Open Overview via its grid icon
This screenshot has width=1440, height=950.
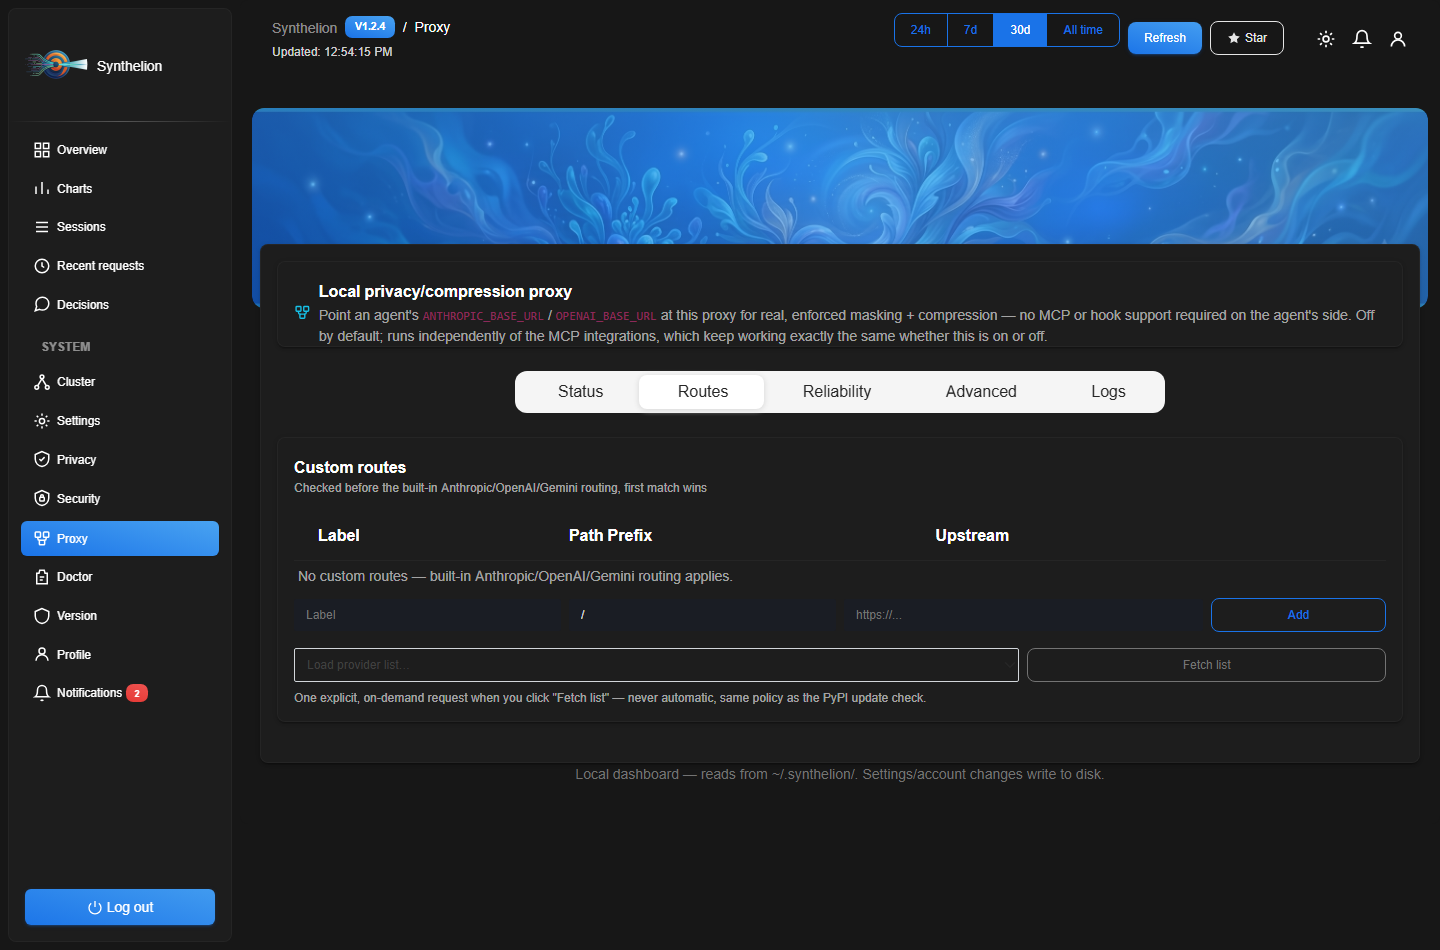tap(42, 150)
